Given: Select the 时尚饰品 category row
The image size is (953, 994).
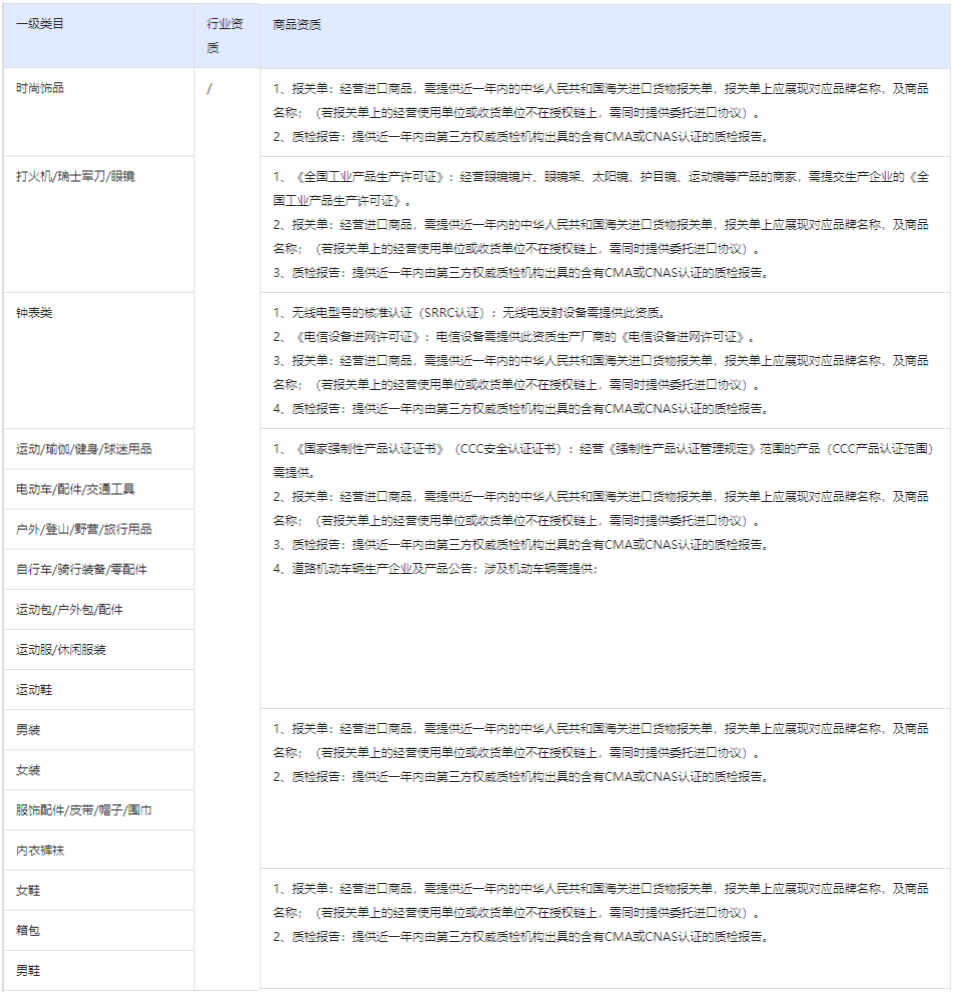Looking at the screenshot, I should [x=42, y=88].
